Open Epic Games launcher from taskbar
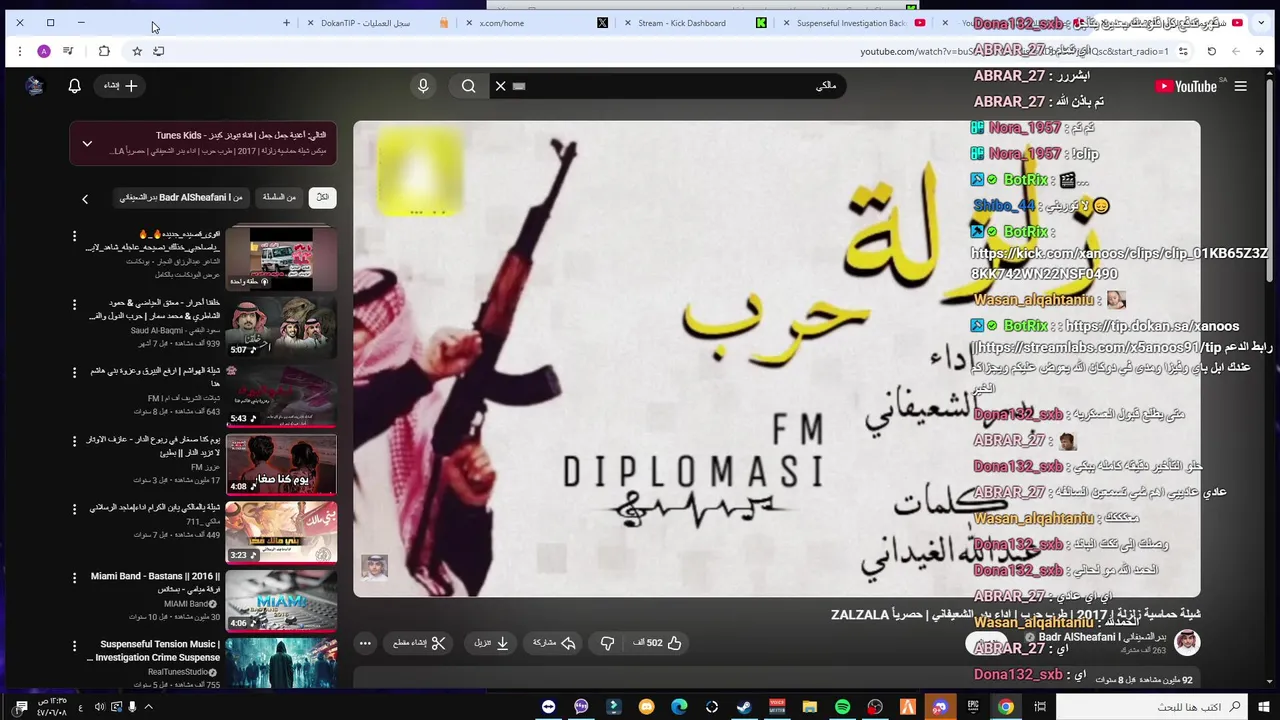This screenshot has height=720, width=1280. (x=973, y=707)
